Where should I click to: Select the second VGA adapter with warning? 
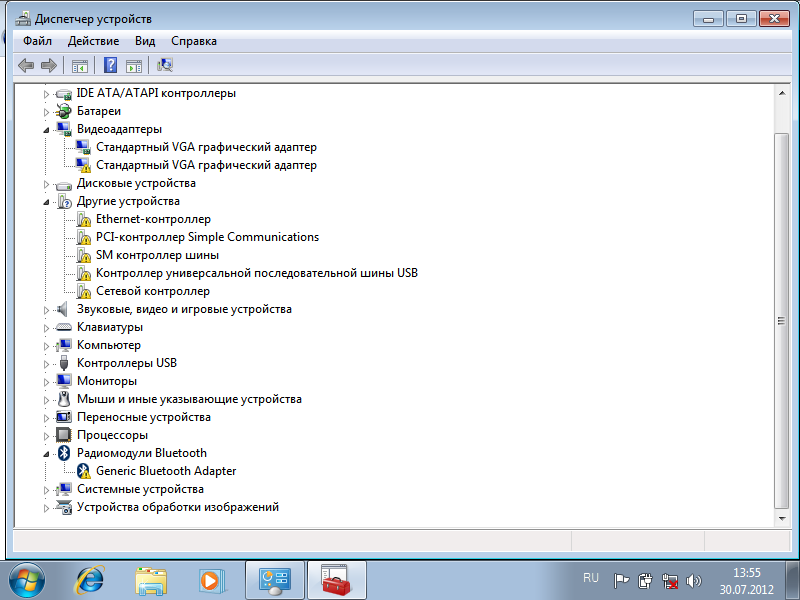pos(206,165)
